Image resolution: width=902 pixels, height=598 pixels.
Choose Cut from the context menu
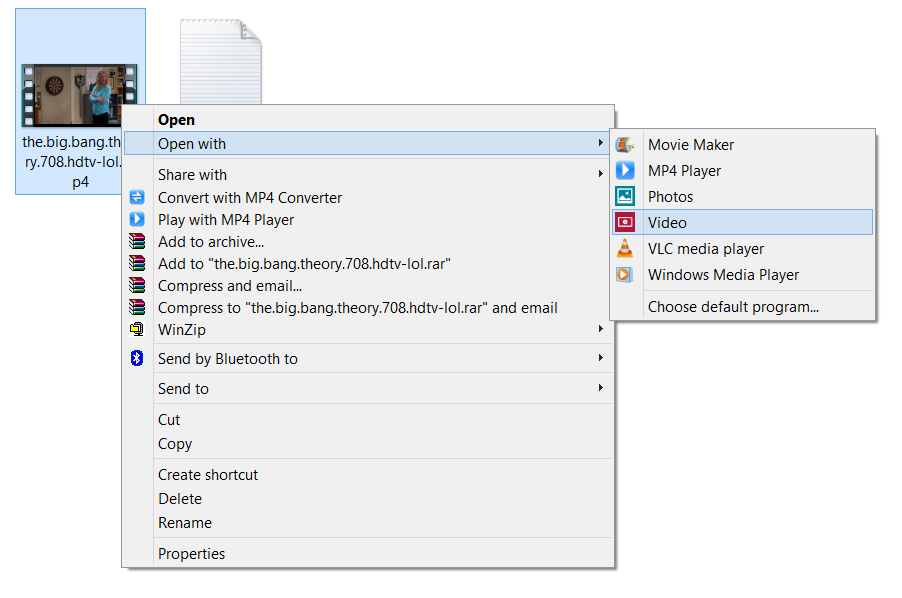pos(368,420)
